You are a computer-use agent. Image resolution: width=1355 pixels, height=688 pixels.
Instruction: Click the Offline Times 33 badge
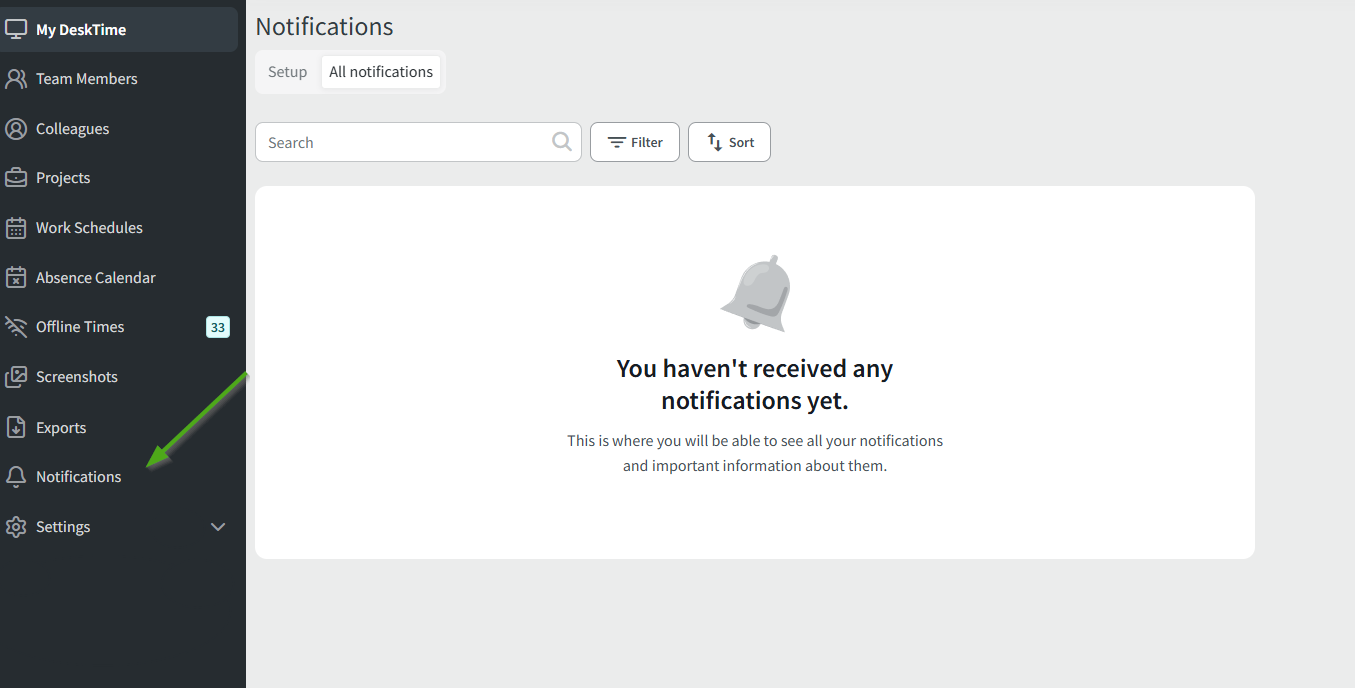(x=218, y=327)
